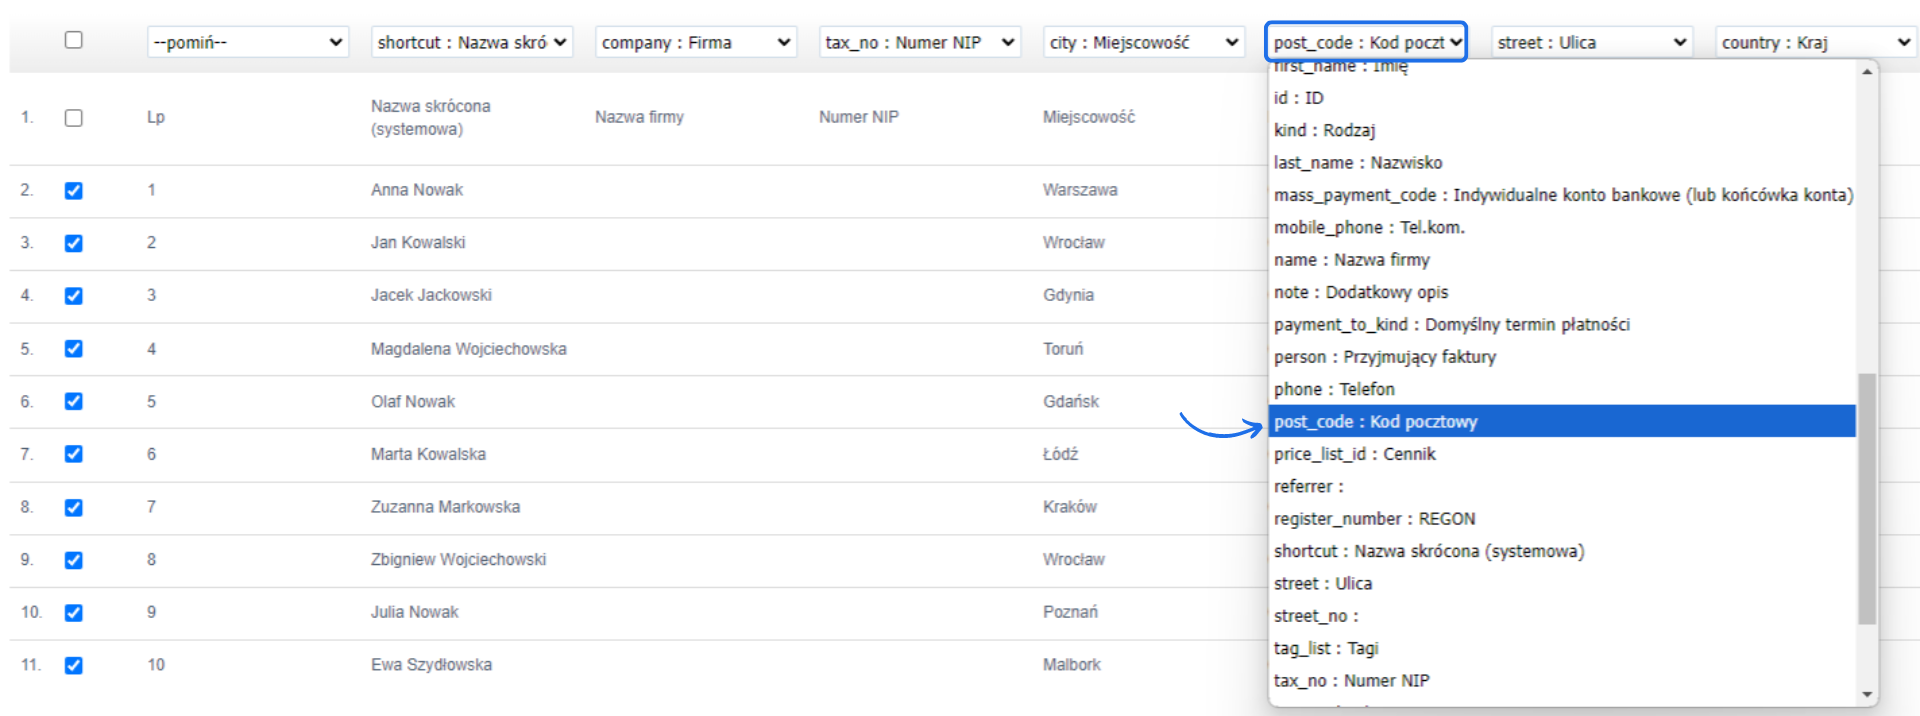Image resolution: width=1920 pixels, height=716 pixels.
Task: Uncheck the checkbox for Ewa Szydłowska row
Action: pyautogui.click(x=73, y=665)
